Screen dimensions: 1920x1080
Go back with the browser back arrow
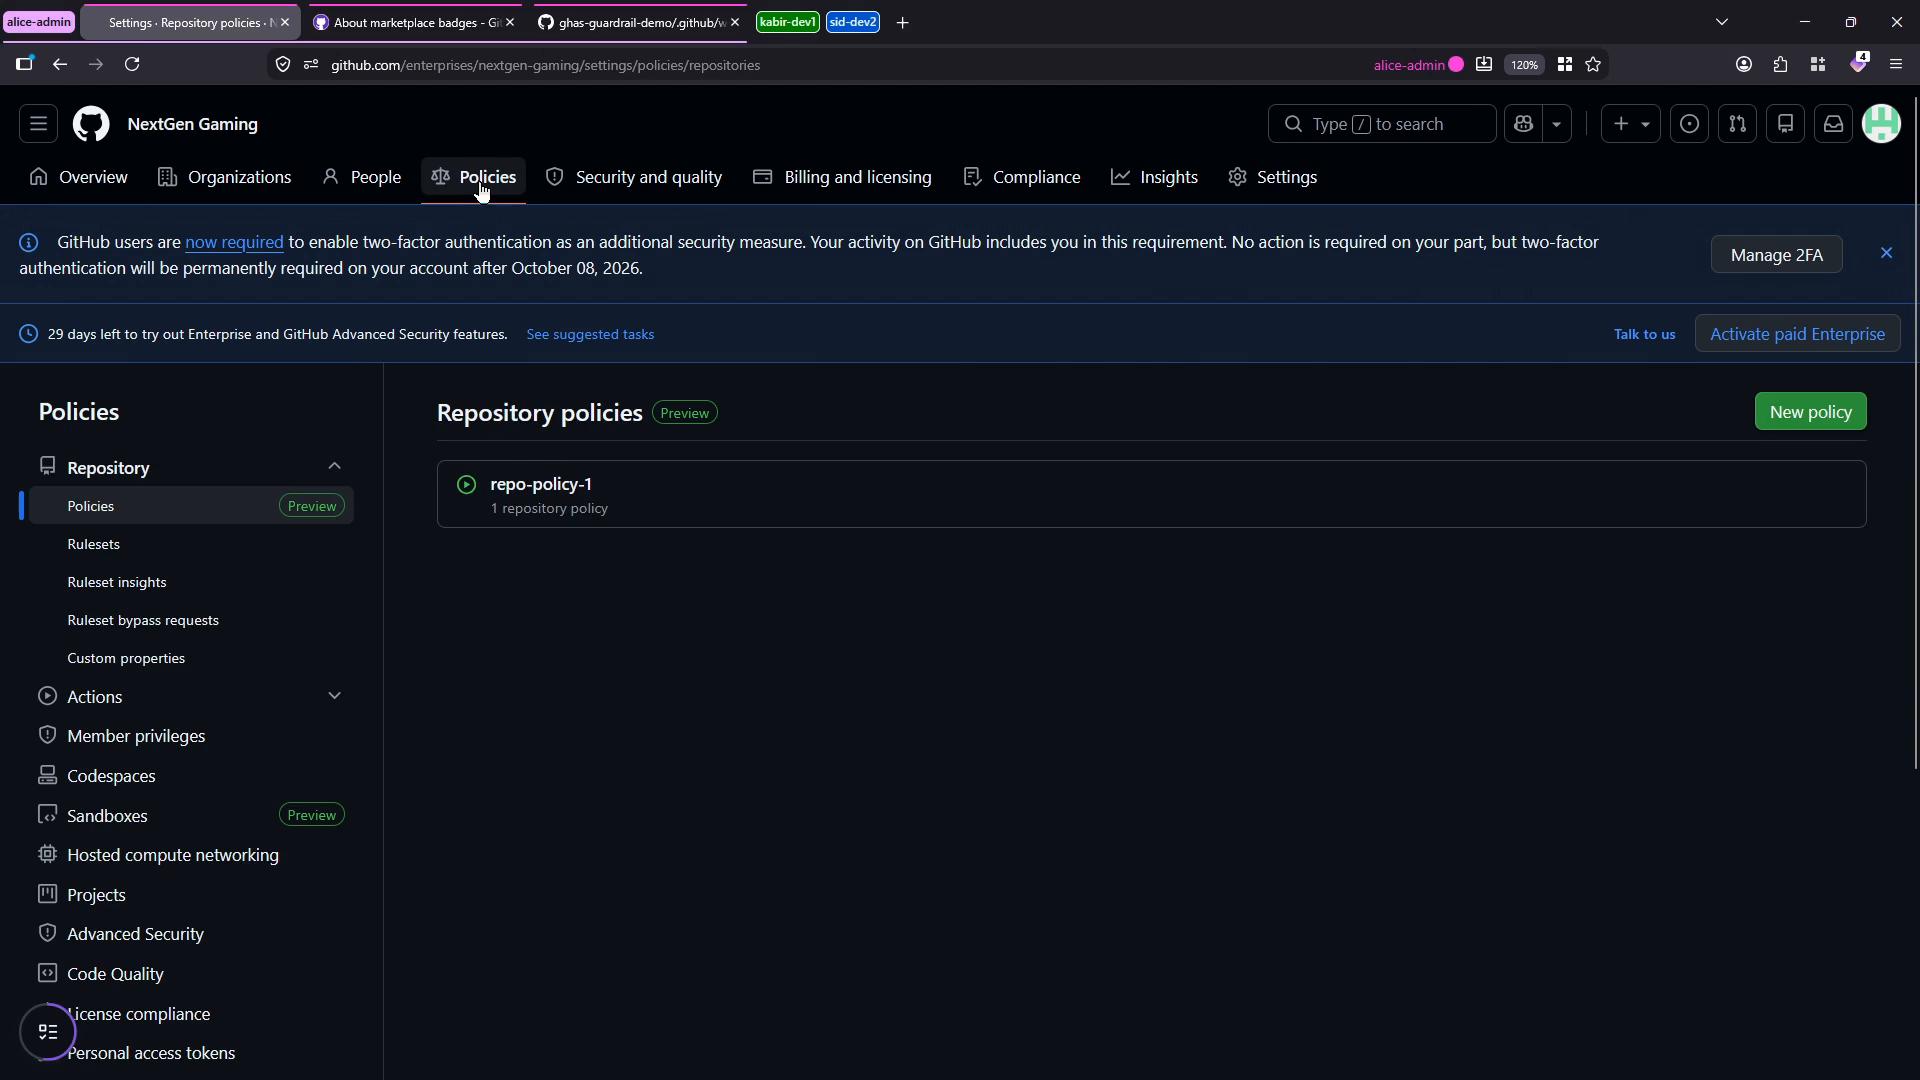[60, 65]
